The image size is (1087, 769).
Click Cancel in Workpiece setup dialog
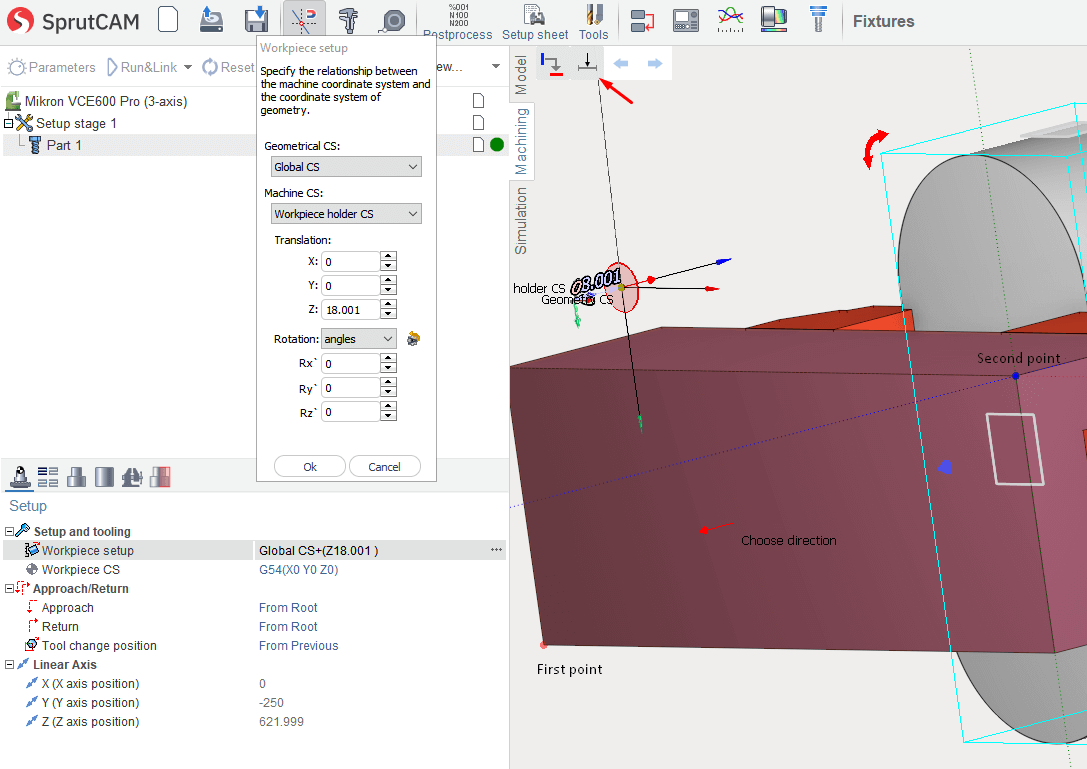point(384,467)
